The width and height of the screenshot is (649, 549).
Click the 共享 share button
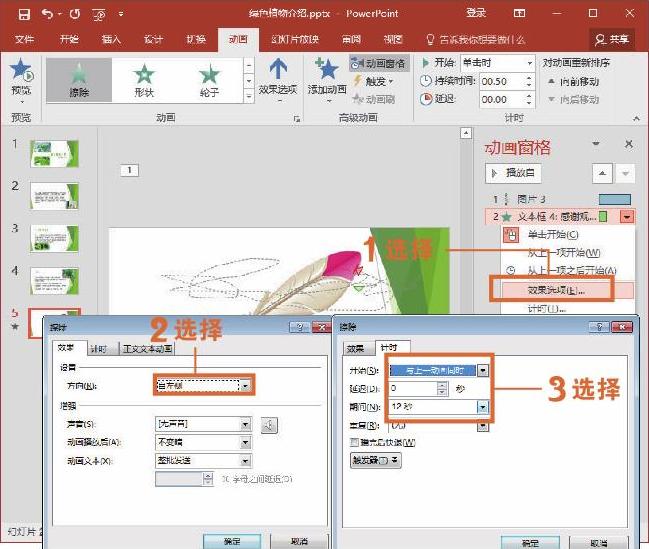(x=612, y=39)
